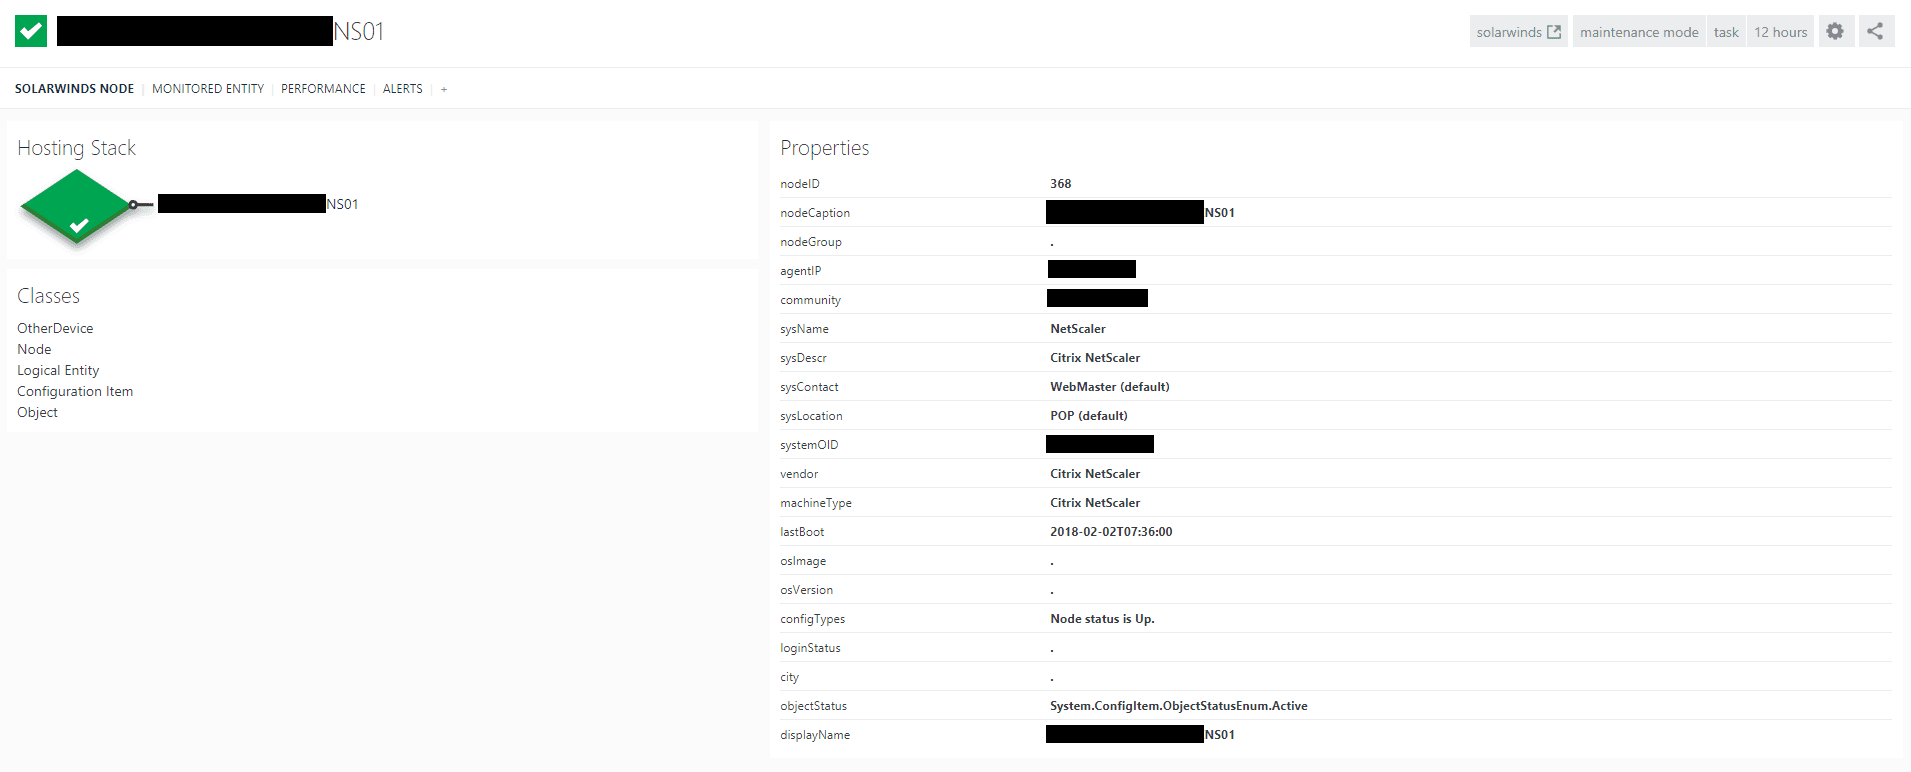Open the Configuration Item class
The height and width of the screenshot is (772, 1911).
tap(75, 391)
